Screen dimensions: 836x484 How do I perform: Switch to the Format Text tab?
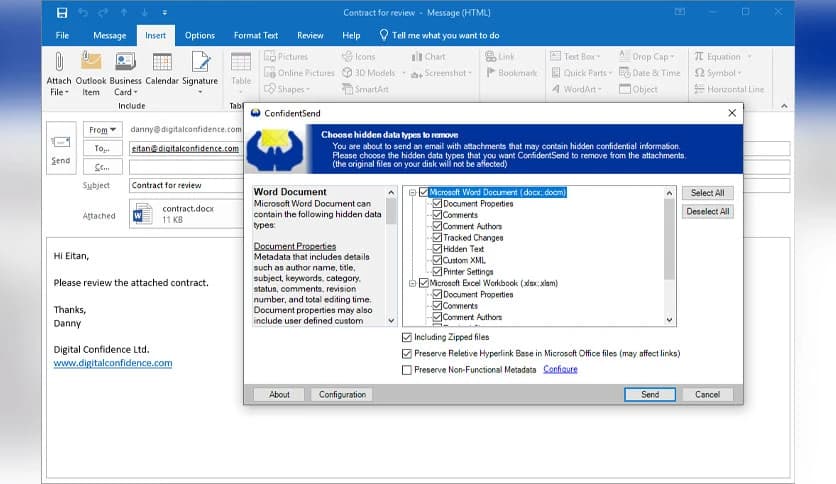(255, 35)
